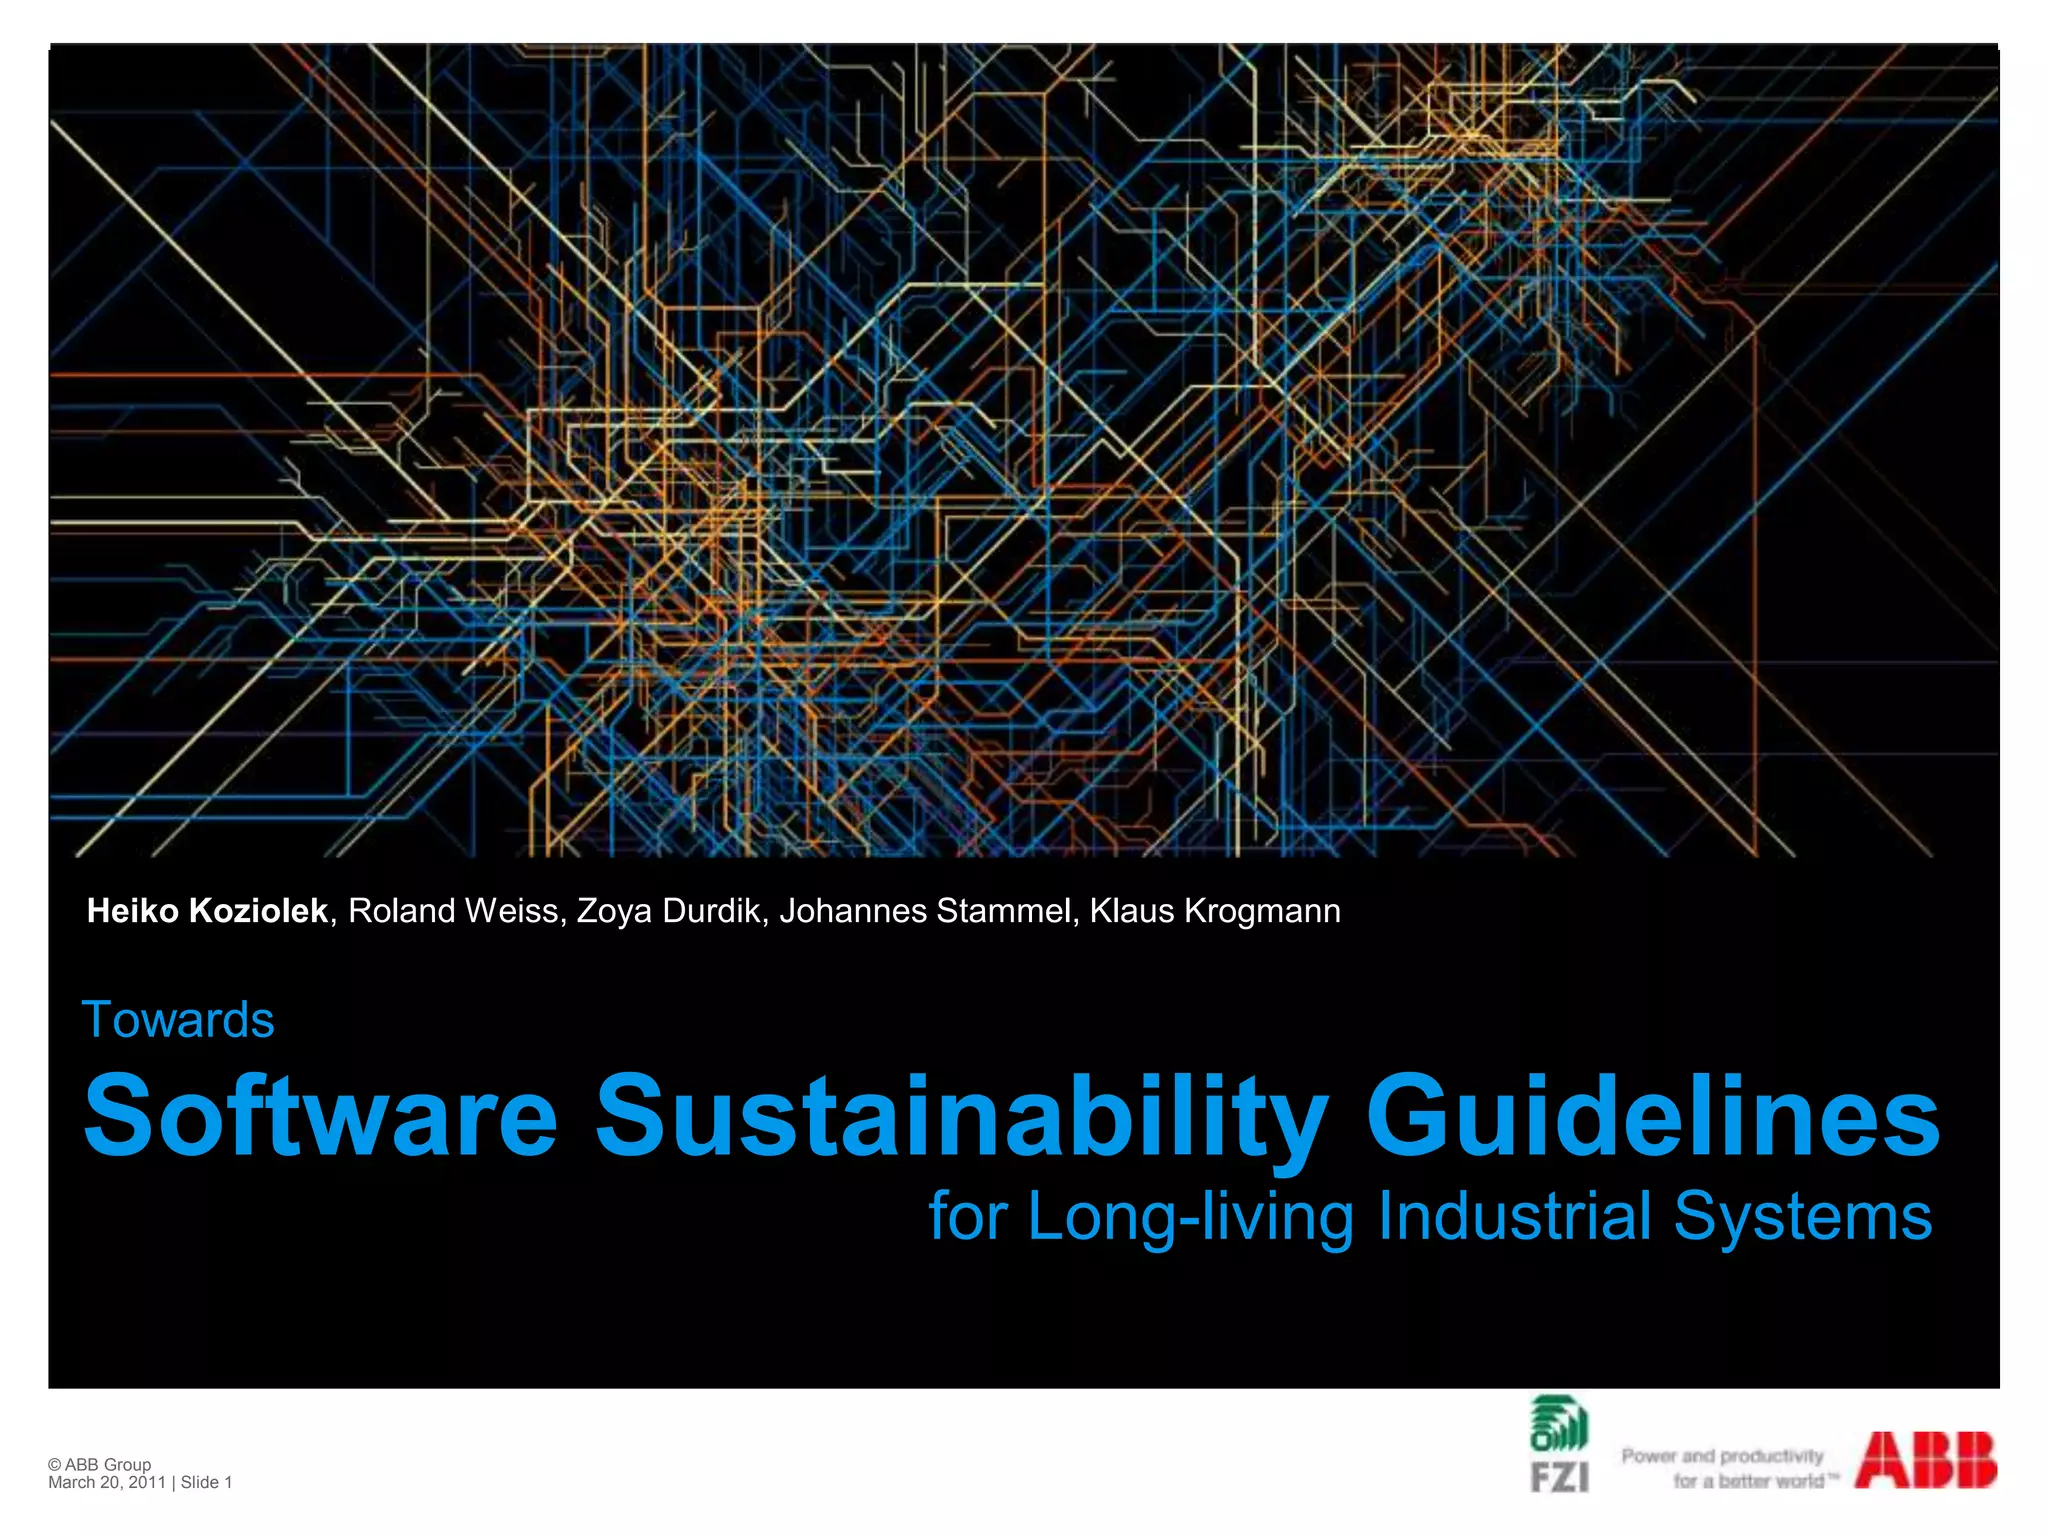Click the word Towards
2048x1536 pixels.
pos(178,1020)
